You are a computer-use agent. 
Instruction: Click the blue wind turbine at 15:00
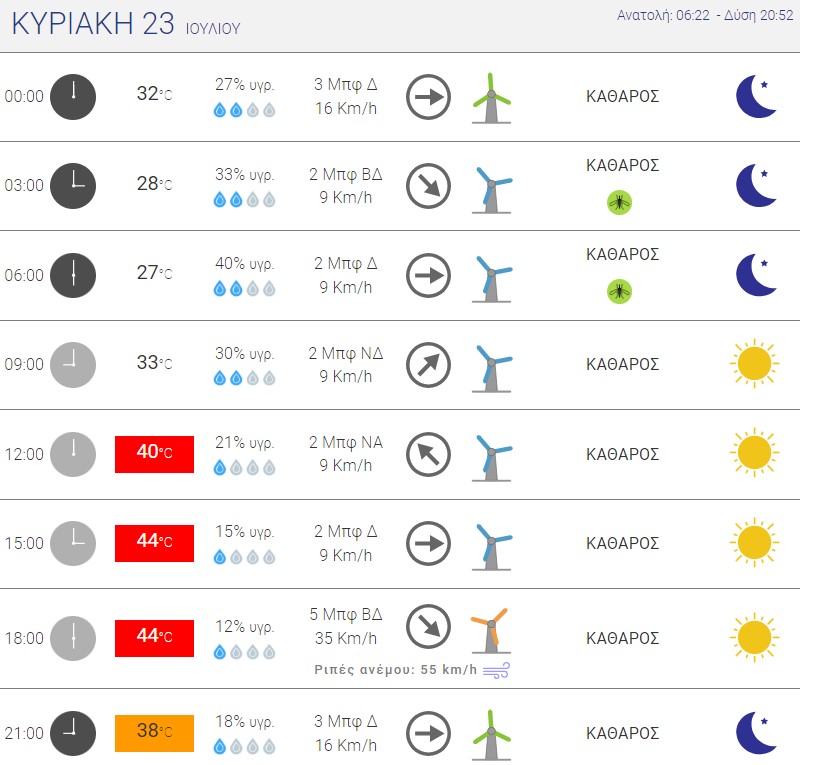click(491, 546)
